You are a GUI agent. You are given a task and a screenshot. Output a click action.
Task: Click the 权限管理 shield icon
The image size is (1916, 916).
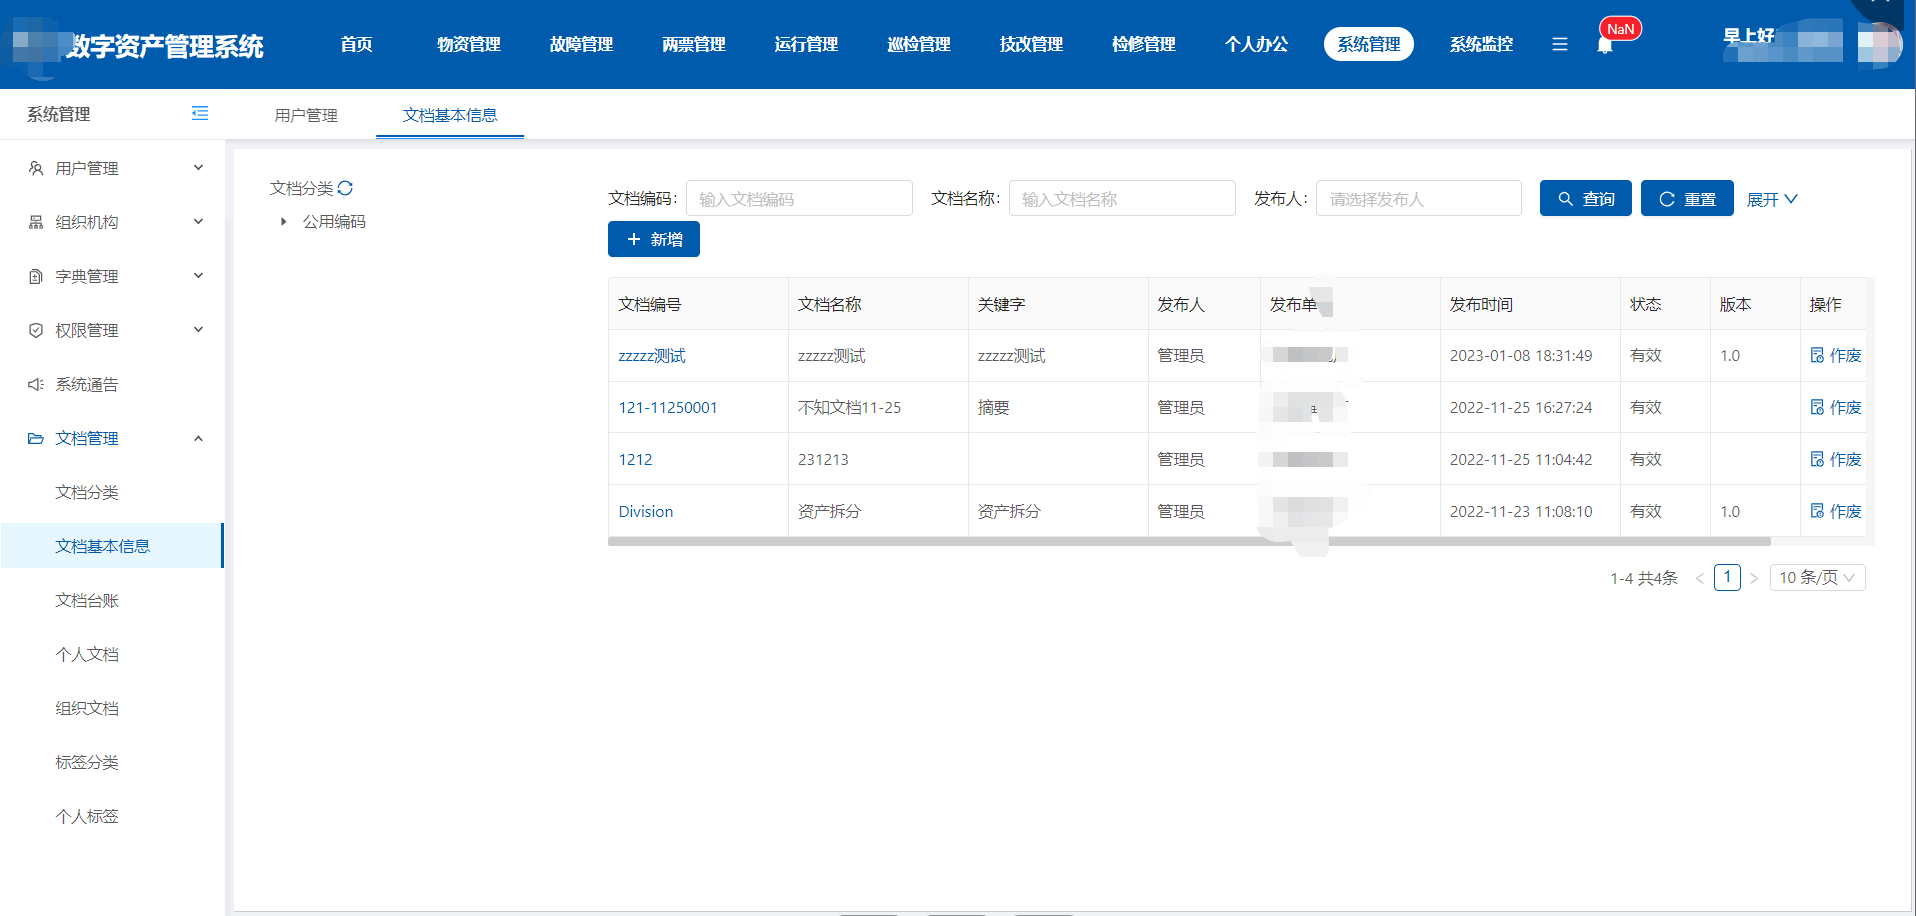point(36,330)
